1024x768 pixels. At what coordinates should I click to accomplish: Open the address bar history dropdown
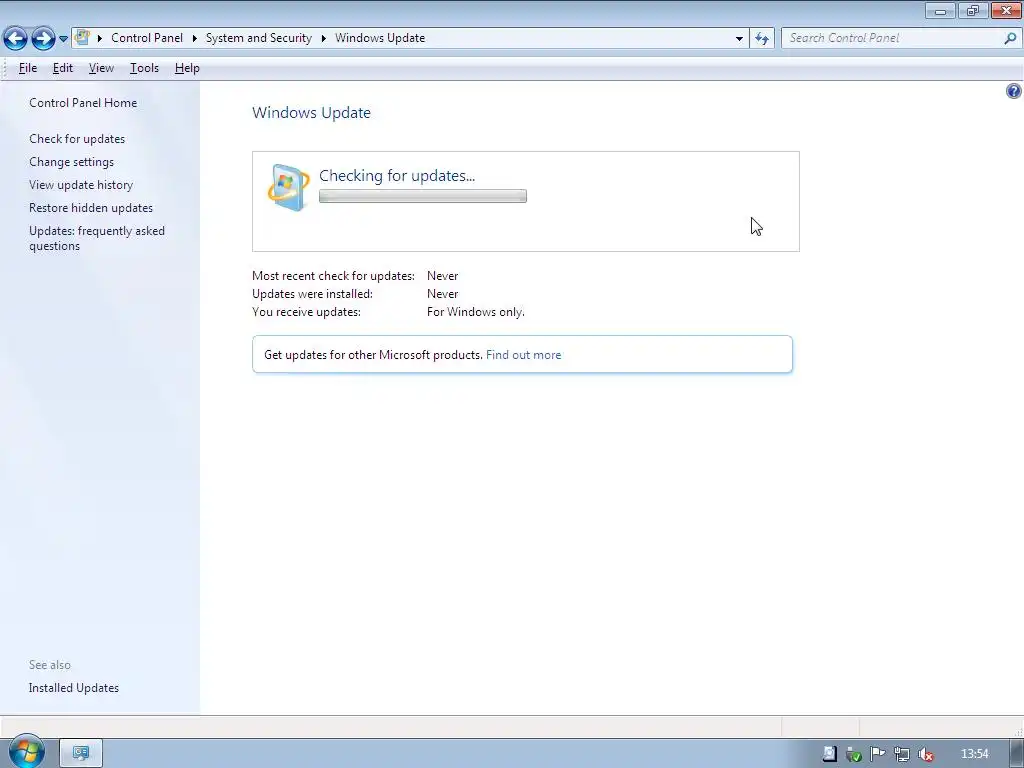pos(739,38)
